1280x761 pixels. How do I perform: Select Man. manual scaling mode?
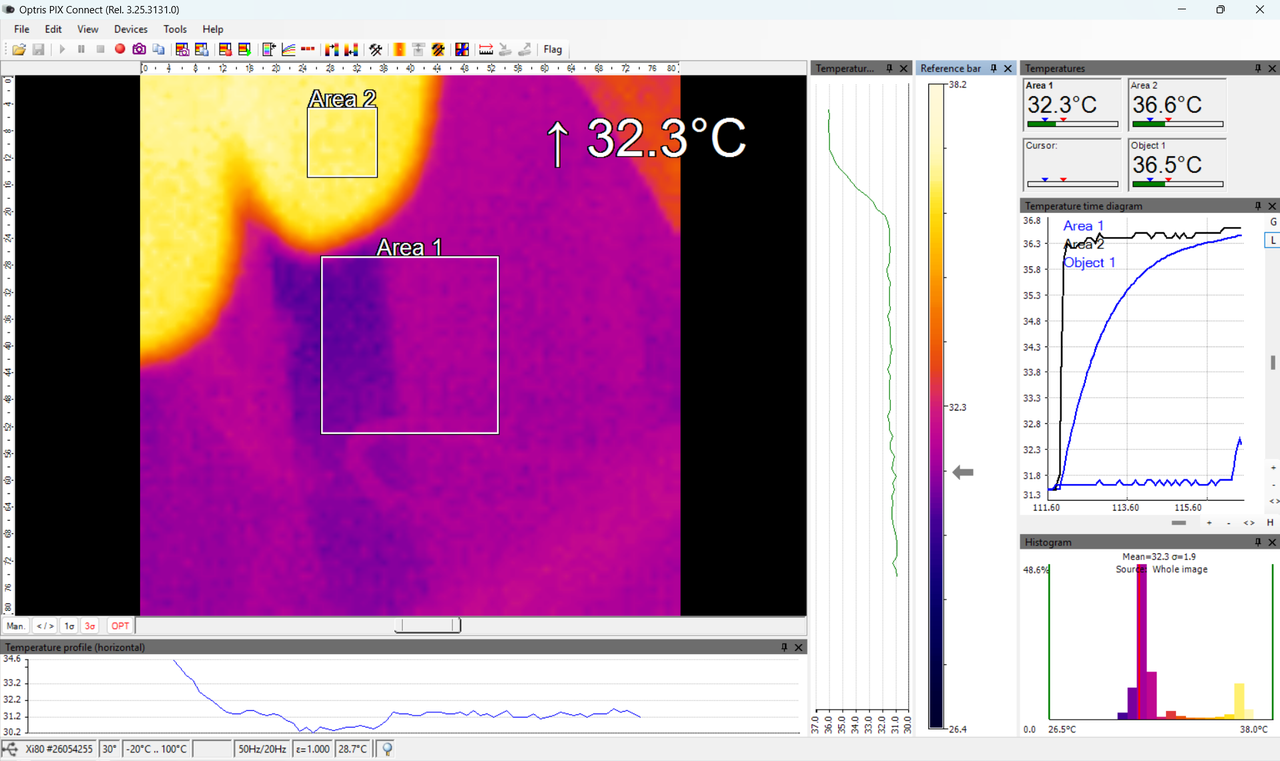[x=16, y=626]
